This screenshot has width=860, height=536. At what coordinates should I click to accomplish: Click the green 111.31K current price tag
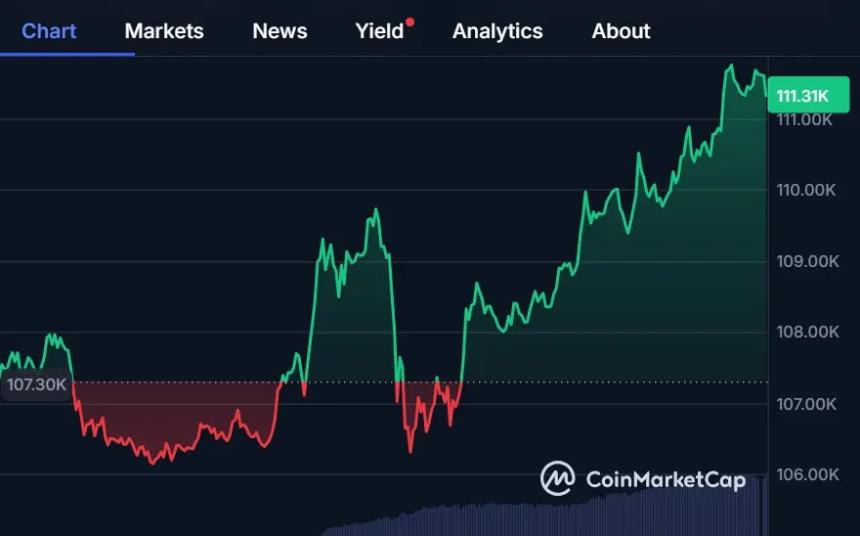coord(803,96)
